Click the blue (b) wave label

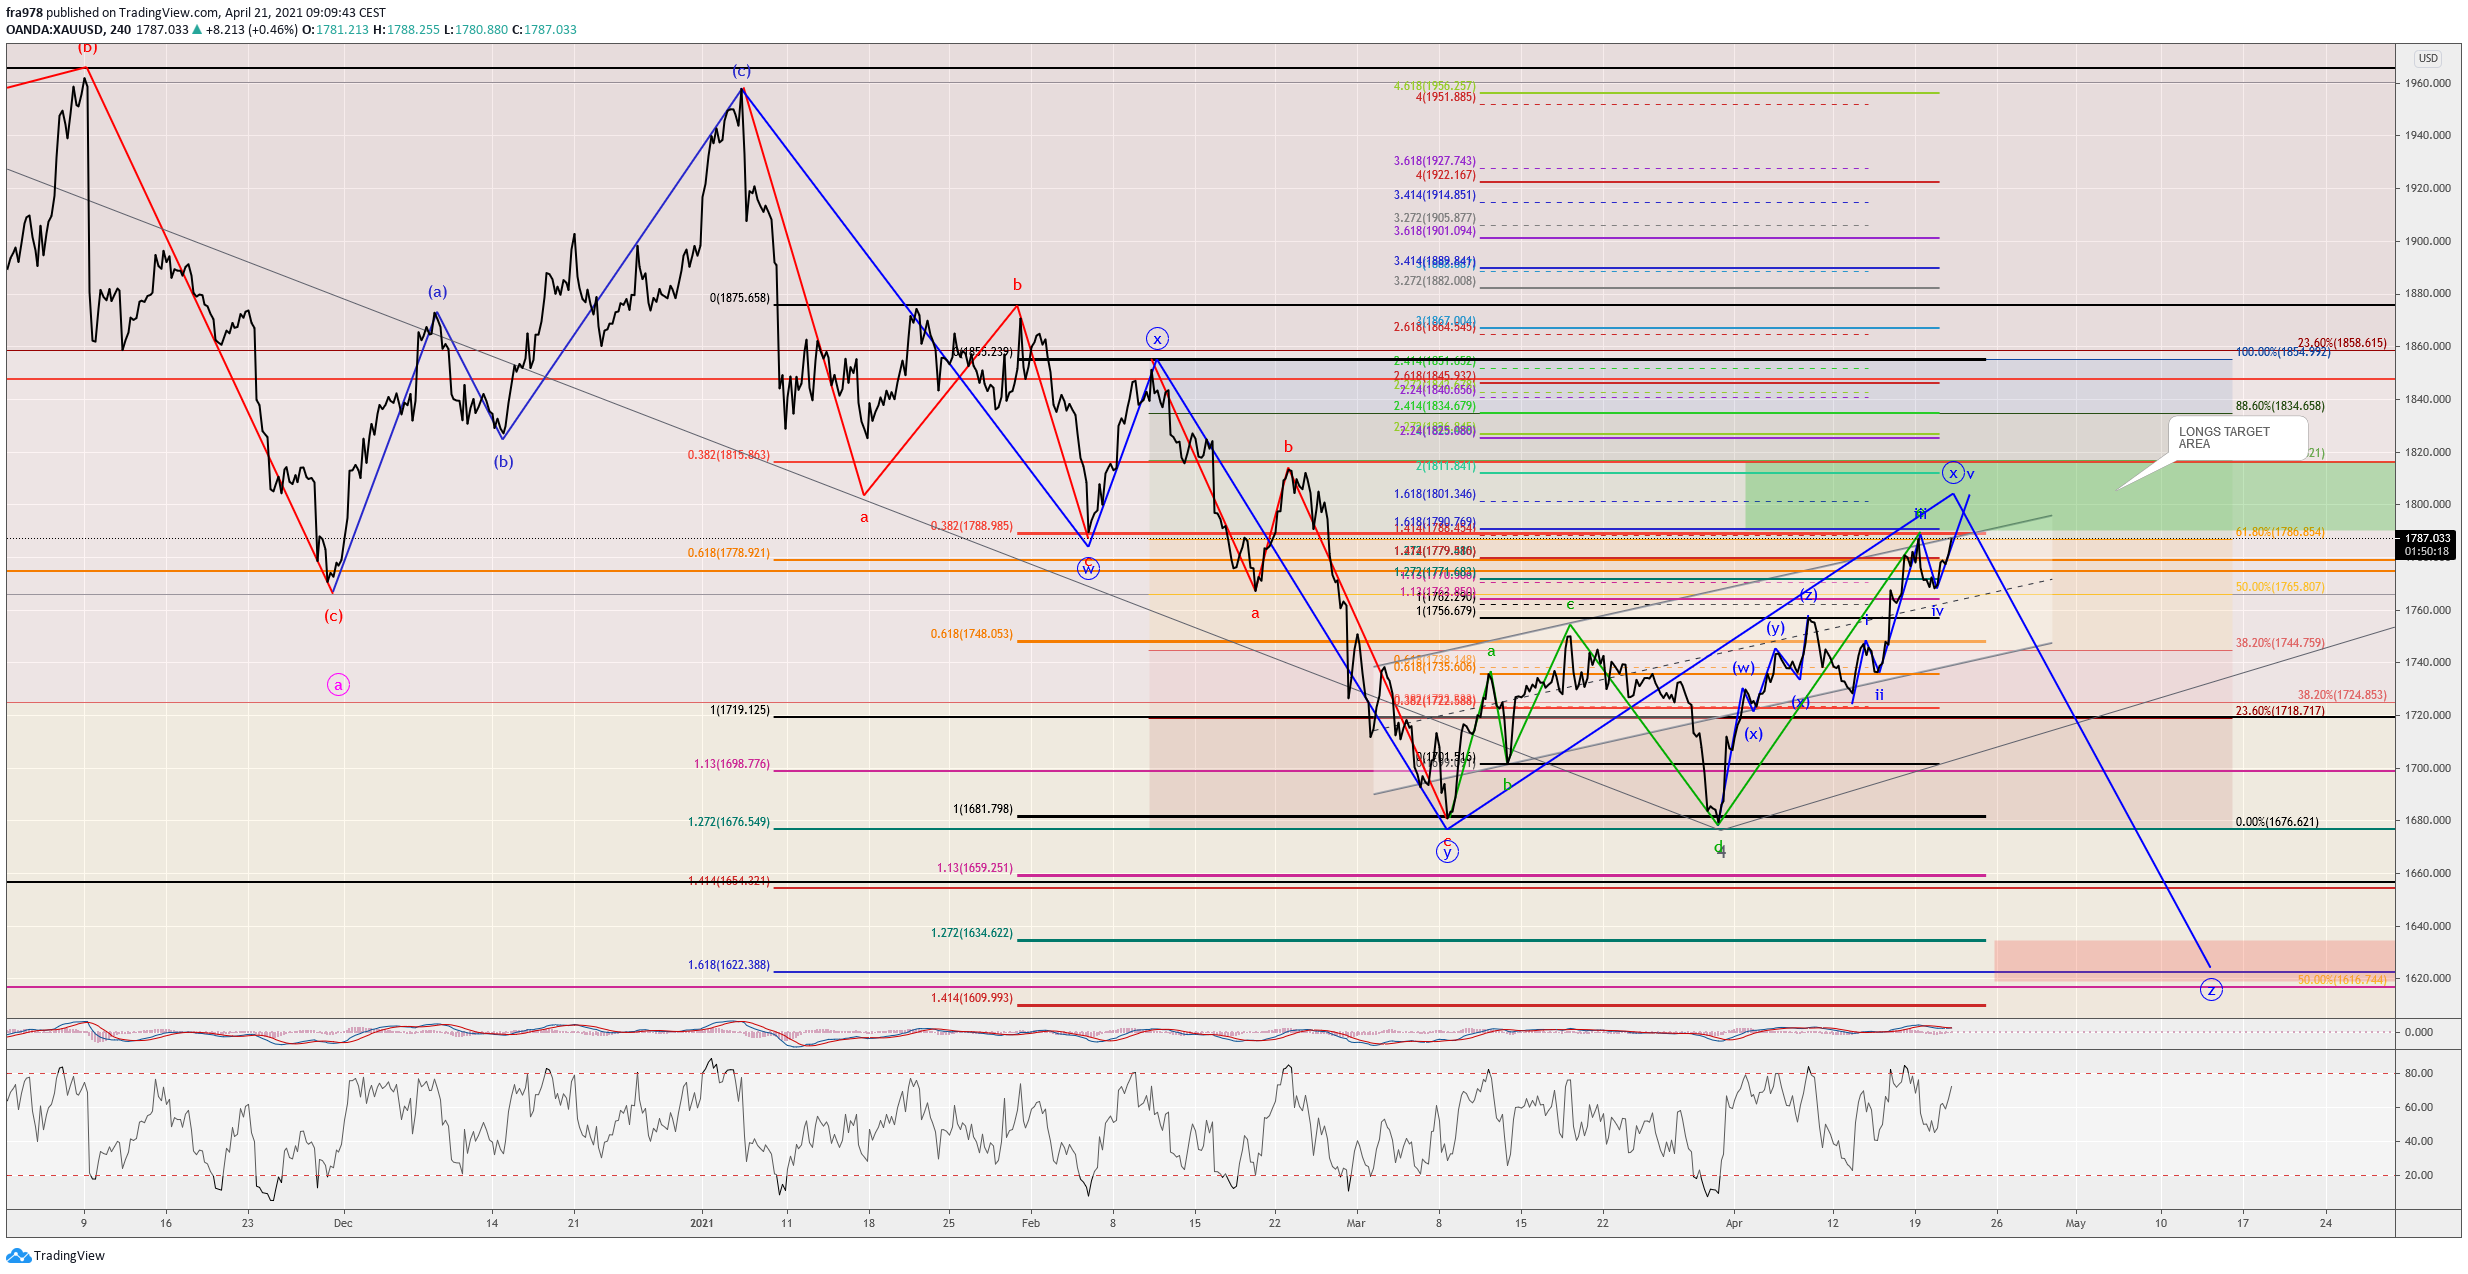[x=503, y=462]
